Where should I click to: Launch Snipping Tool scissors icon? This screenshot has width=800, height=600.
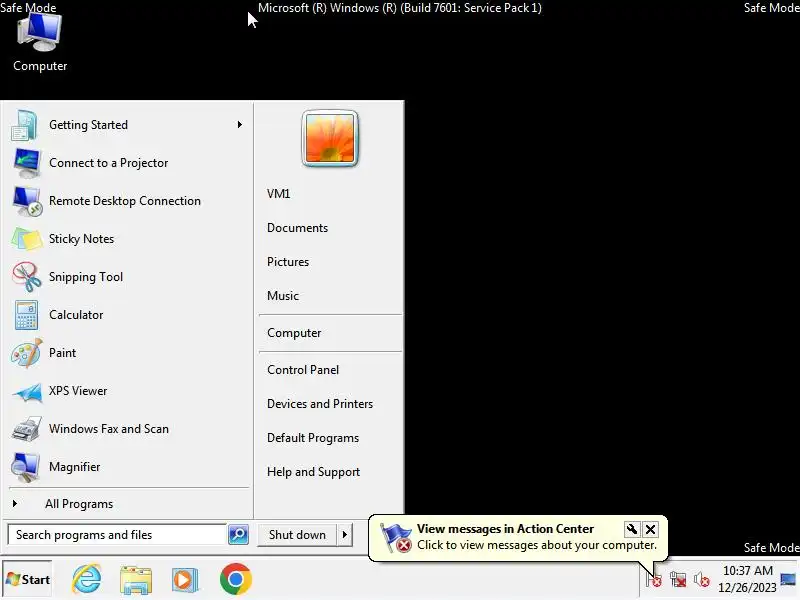click(x=26, y=277)
